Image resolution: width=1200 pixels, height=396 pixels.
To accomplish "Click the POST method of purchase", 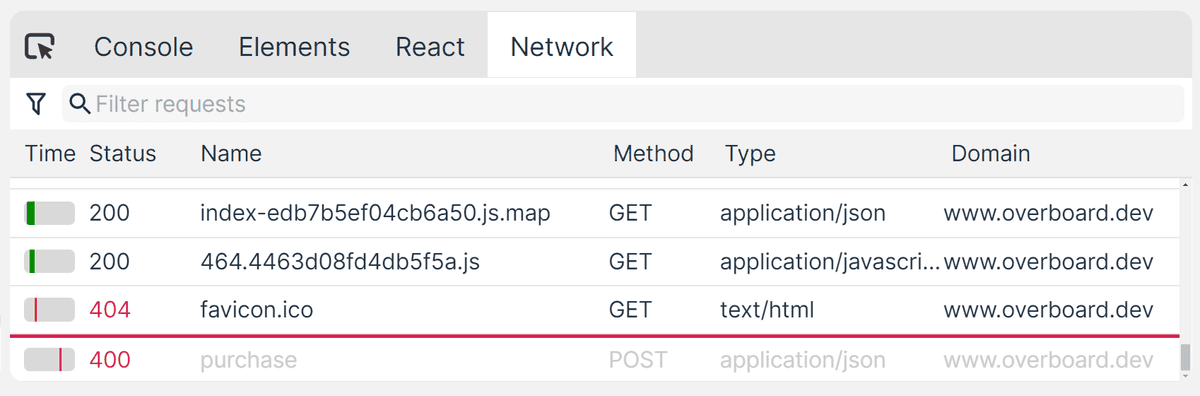I will 637,359.
